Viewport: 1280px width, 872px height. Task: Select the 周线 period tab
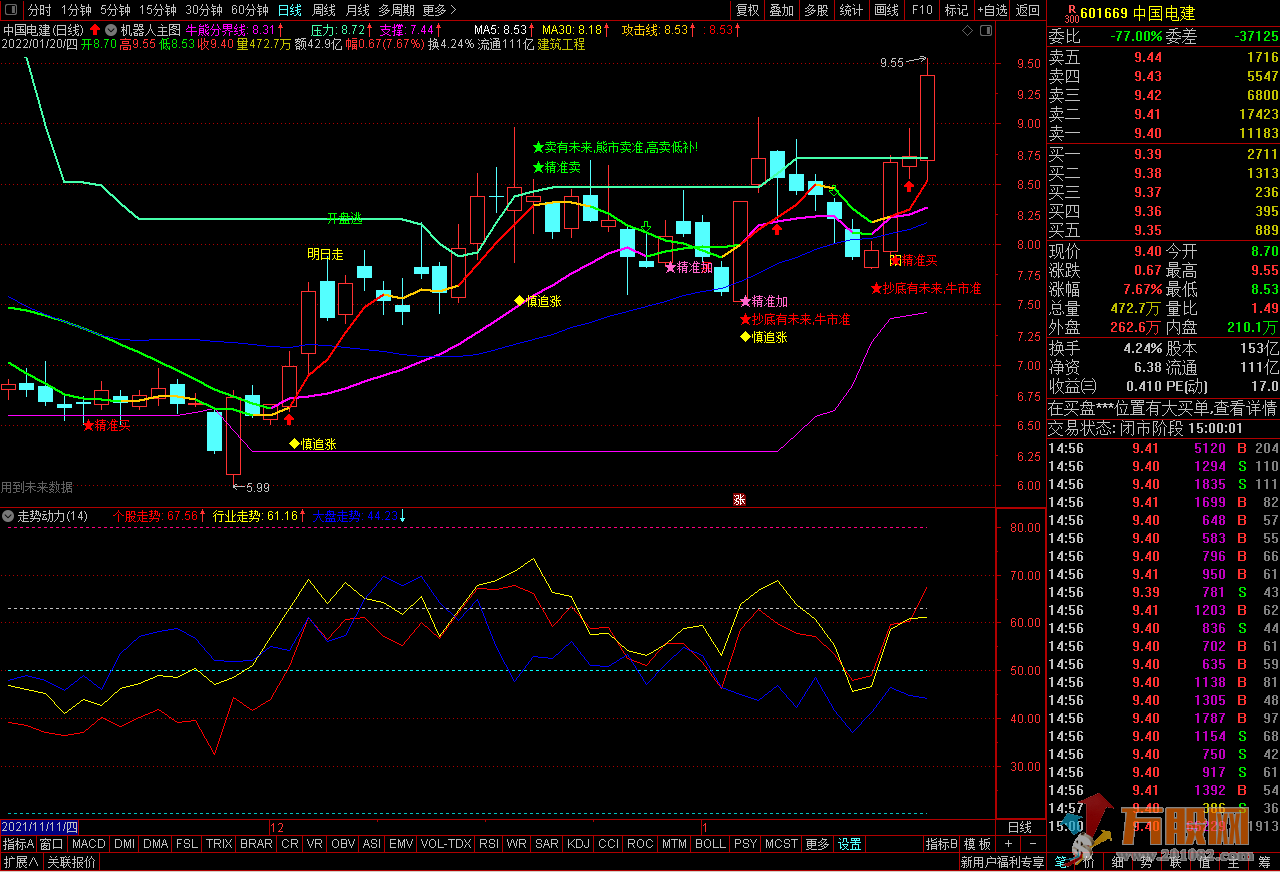coord(324,10)
